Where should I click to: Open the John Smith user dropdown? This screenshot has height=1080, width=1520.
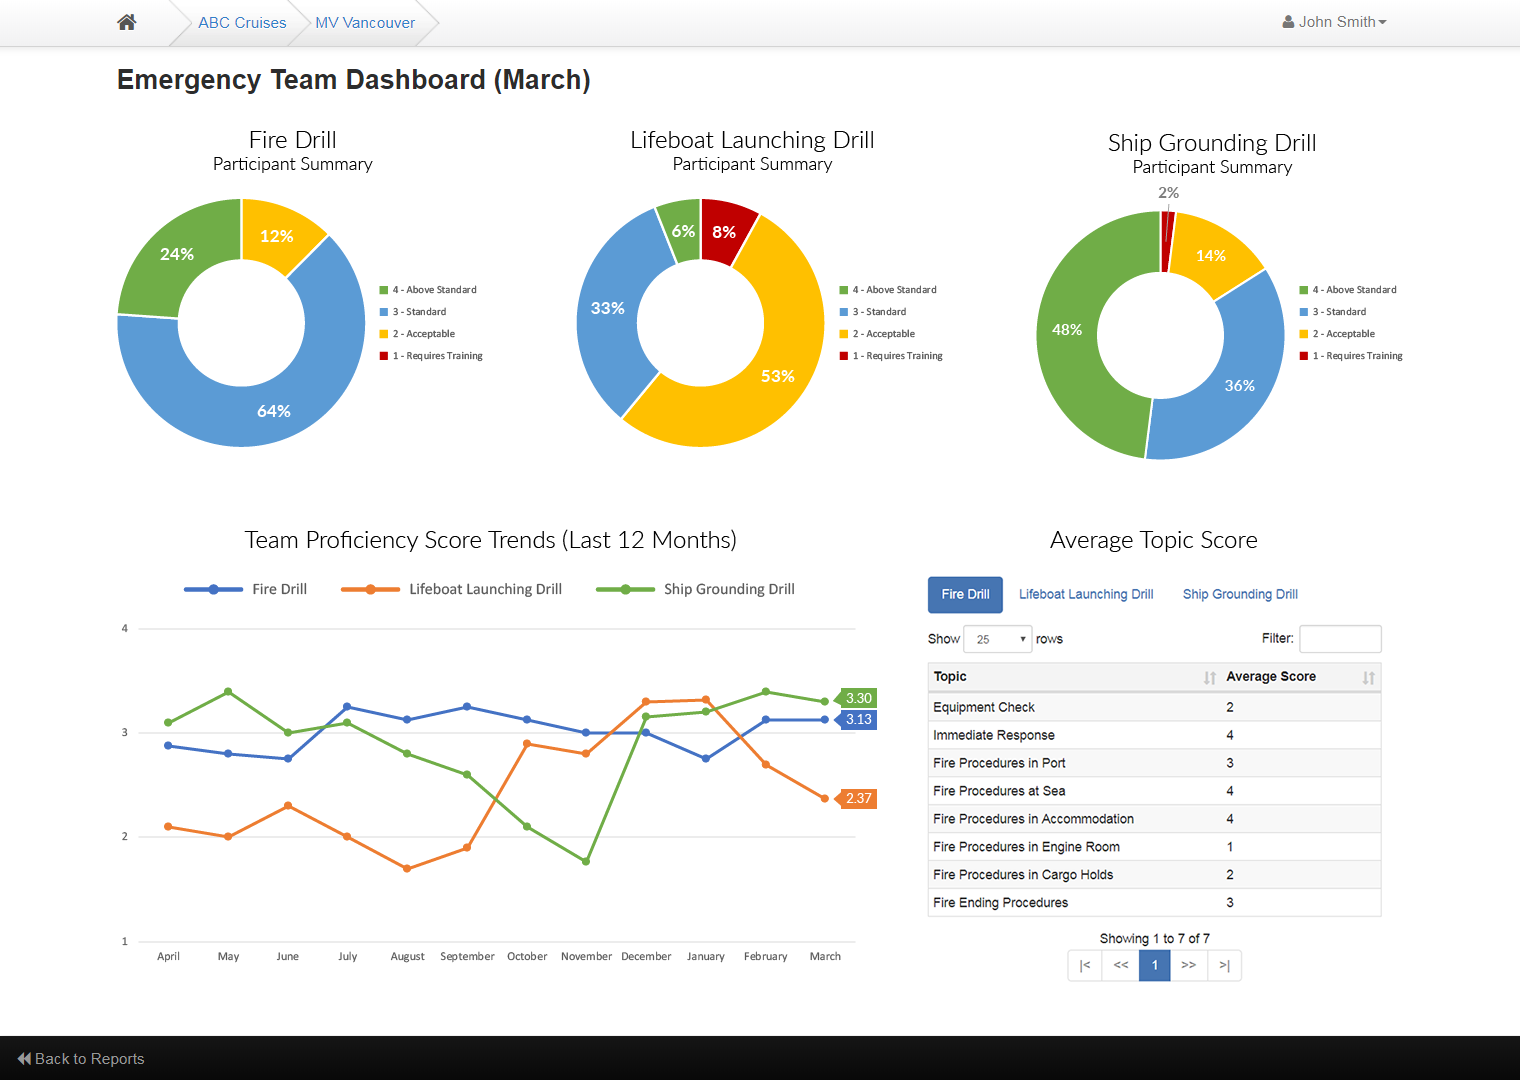pos(1335,22)
